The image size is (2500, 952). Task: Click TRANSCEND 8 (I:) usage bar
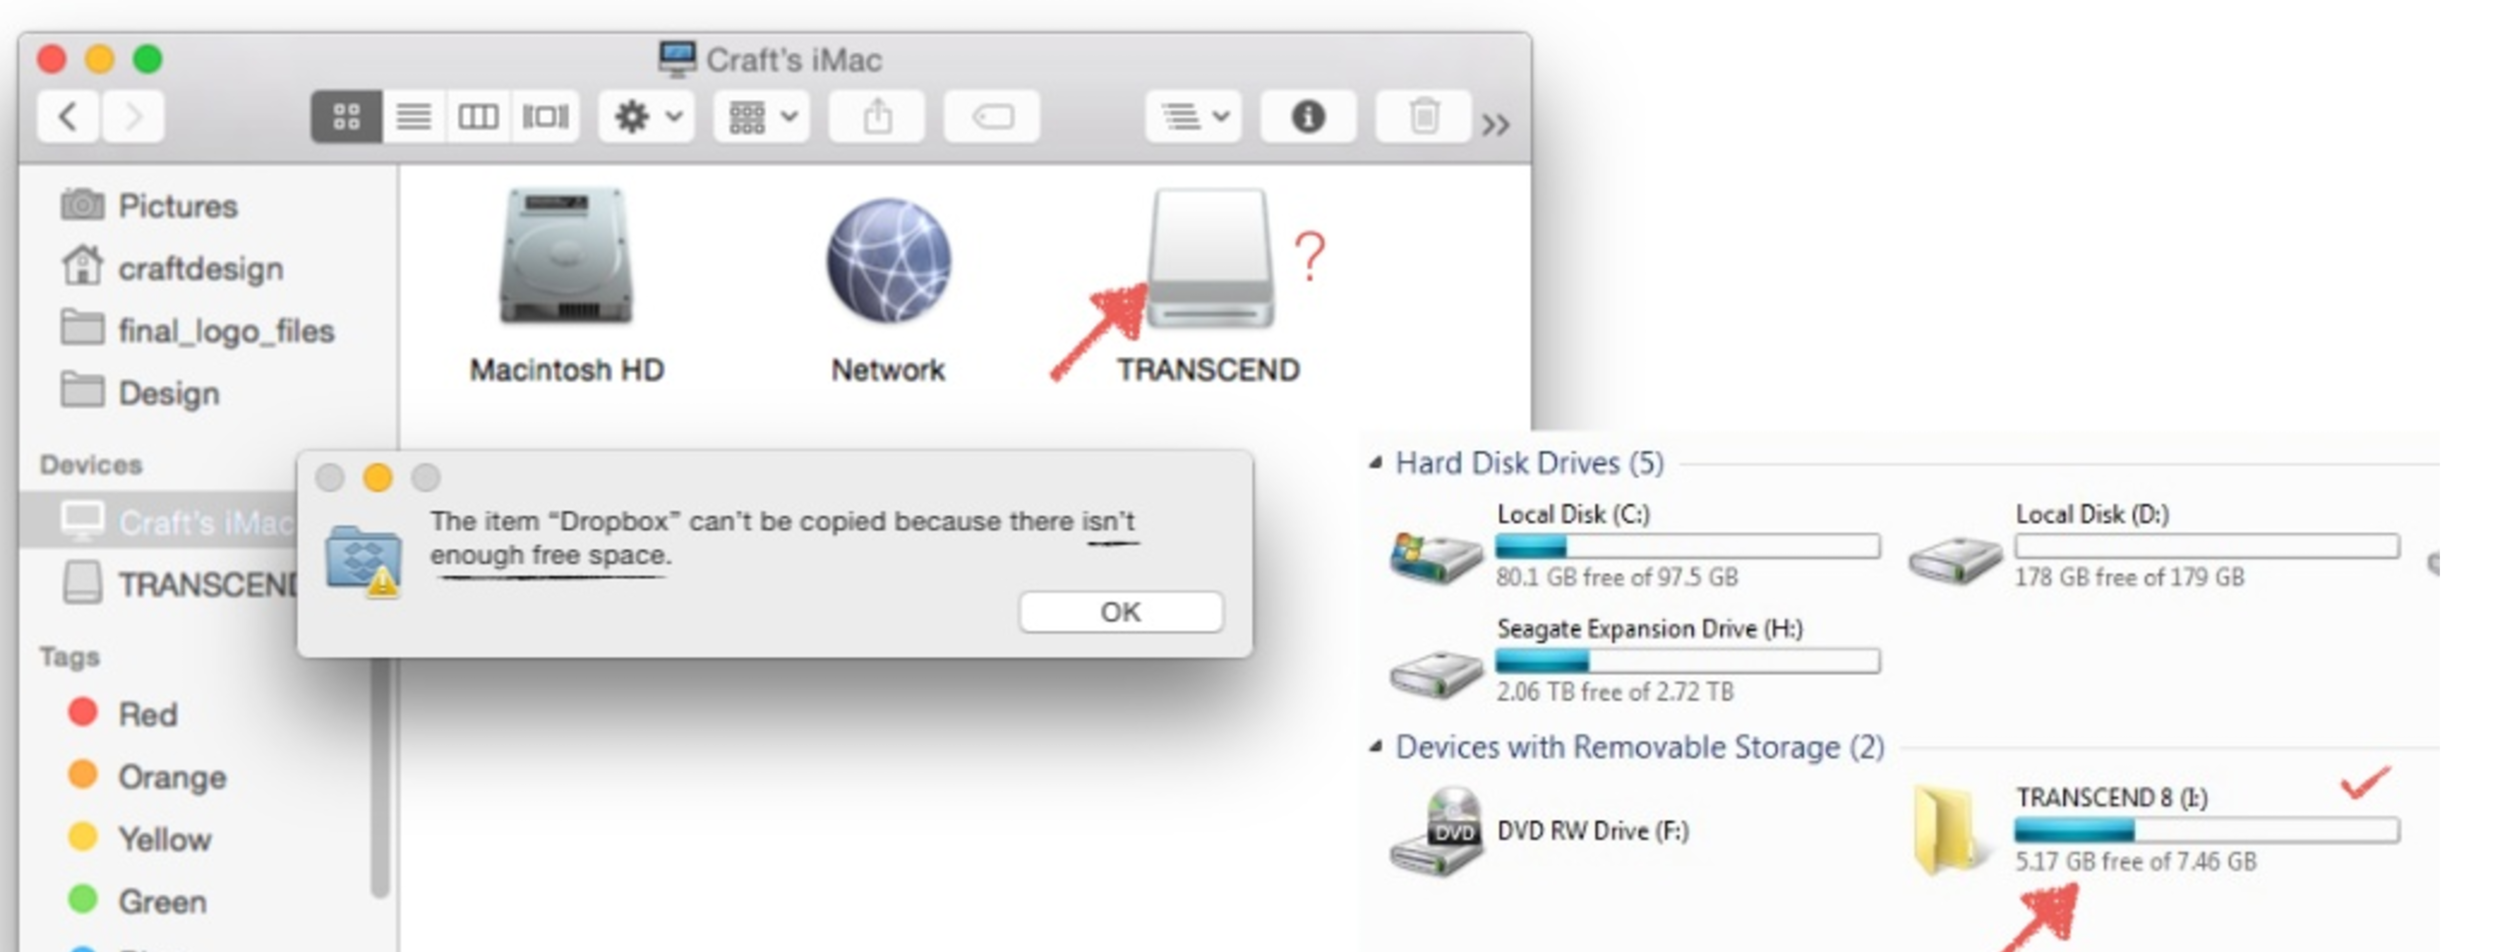(x=2206, y=830)
